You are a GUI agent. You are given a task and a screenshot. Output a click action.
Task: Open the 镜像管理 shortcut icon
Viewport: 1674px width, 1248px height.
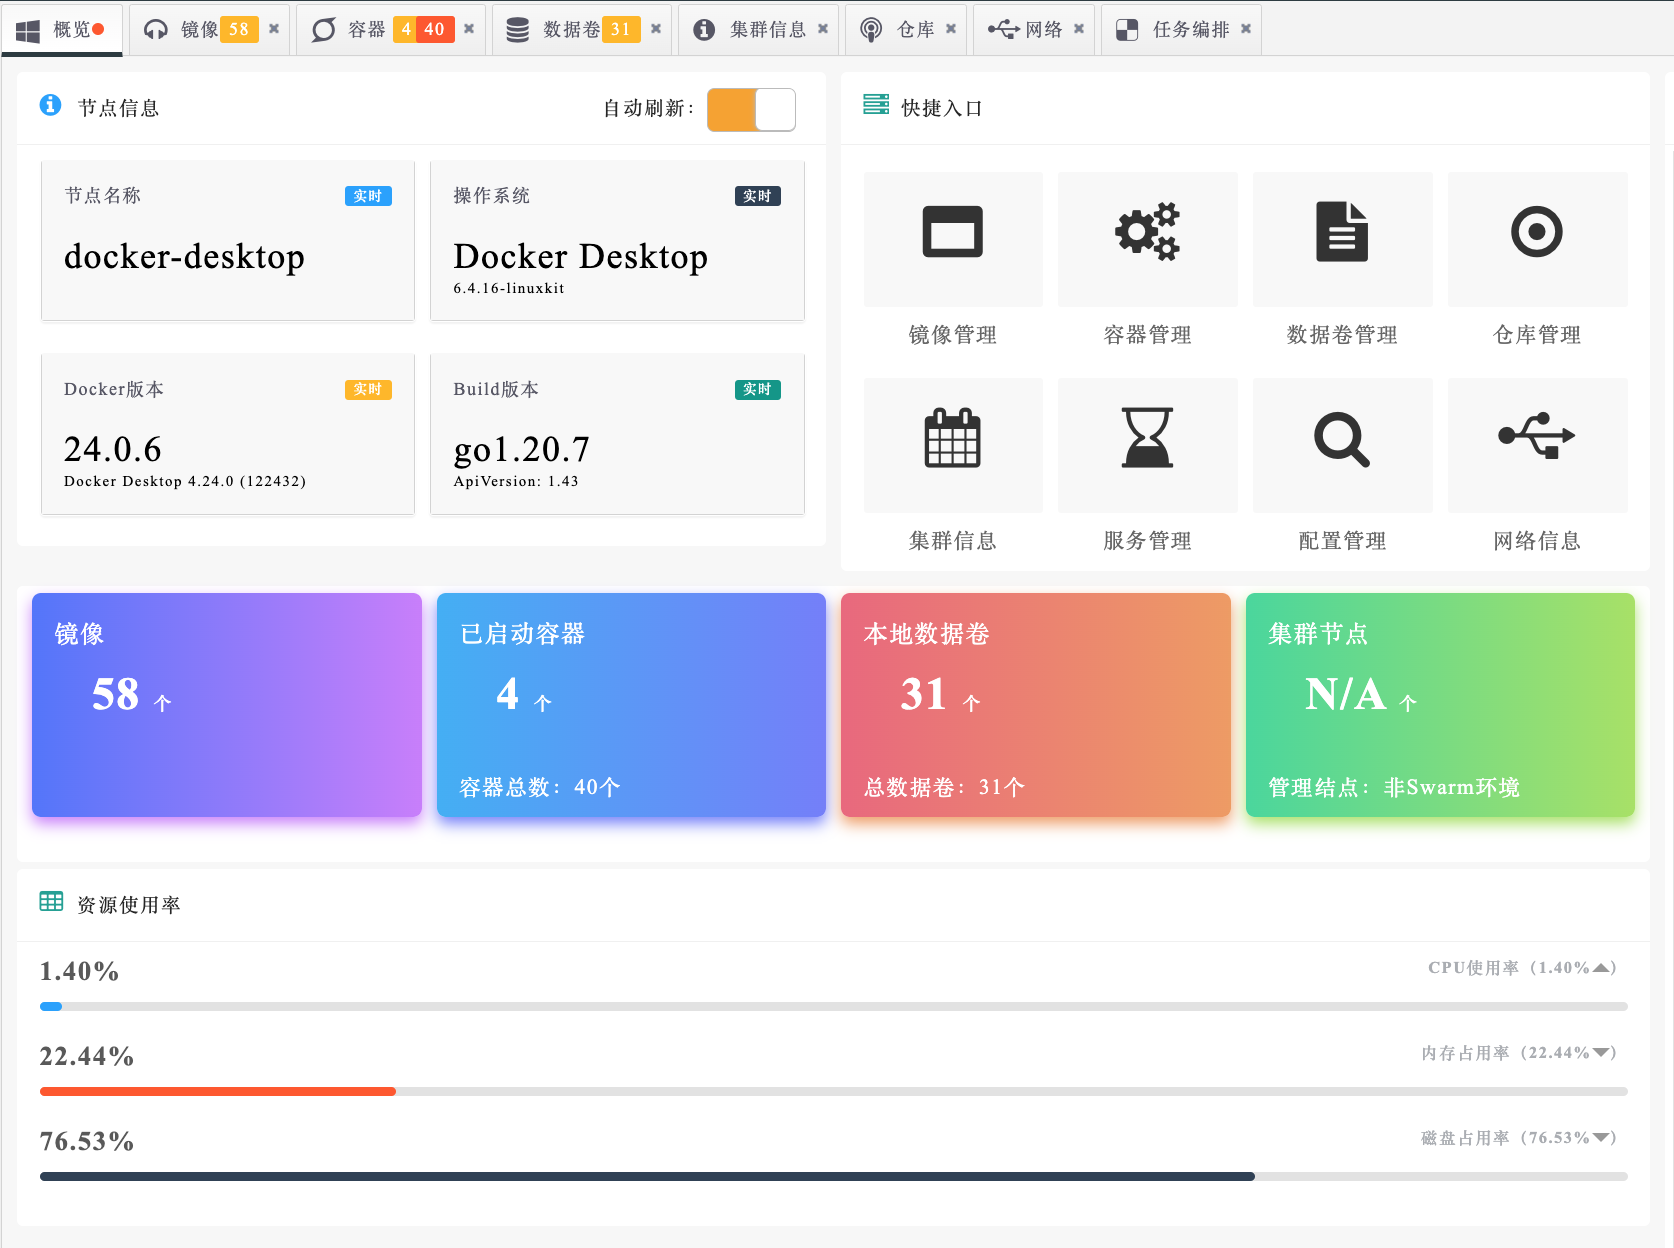pos(952,232)
